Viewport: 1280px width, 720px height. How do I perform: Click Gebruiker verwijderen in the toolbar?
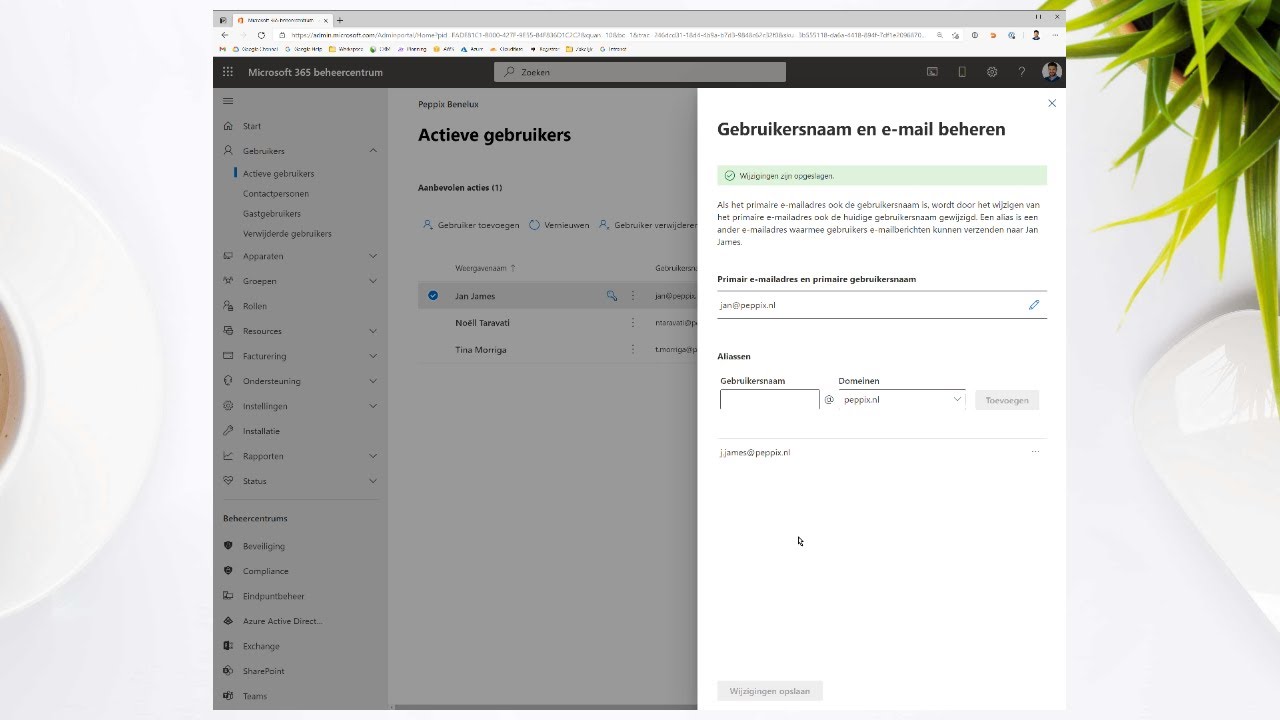click(648, 225)
